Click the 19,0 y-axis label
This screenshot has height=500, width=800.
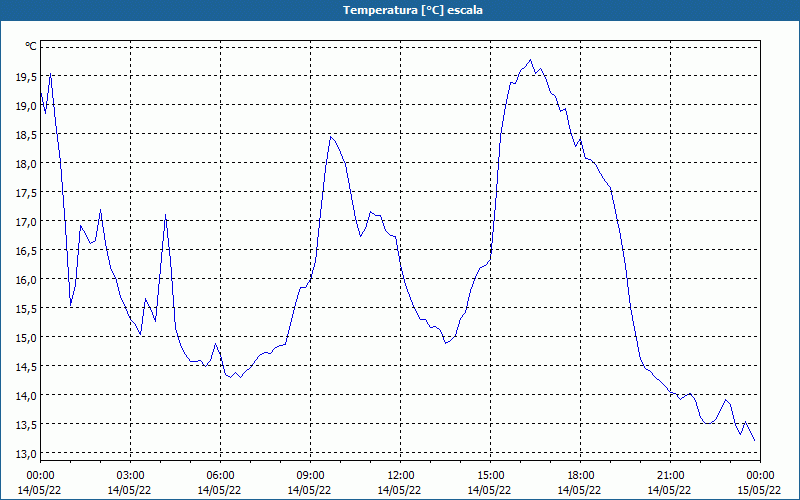pyautogui.click(x=27, y=106)
